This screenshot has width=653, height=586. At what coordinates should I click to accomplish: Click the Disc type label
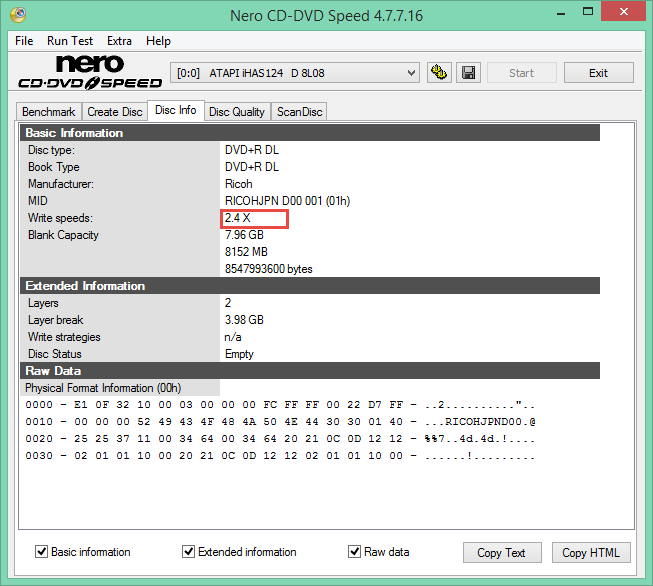[51, 150]
